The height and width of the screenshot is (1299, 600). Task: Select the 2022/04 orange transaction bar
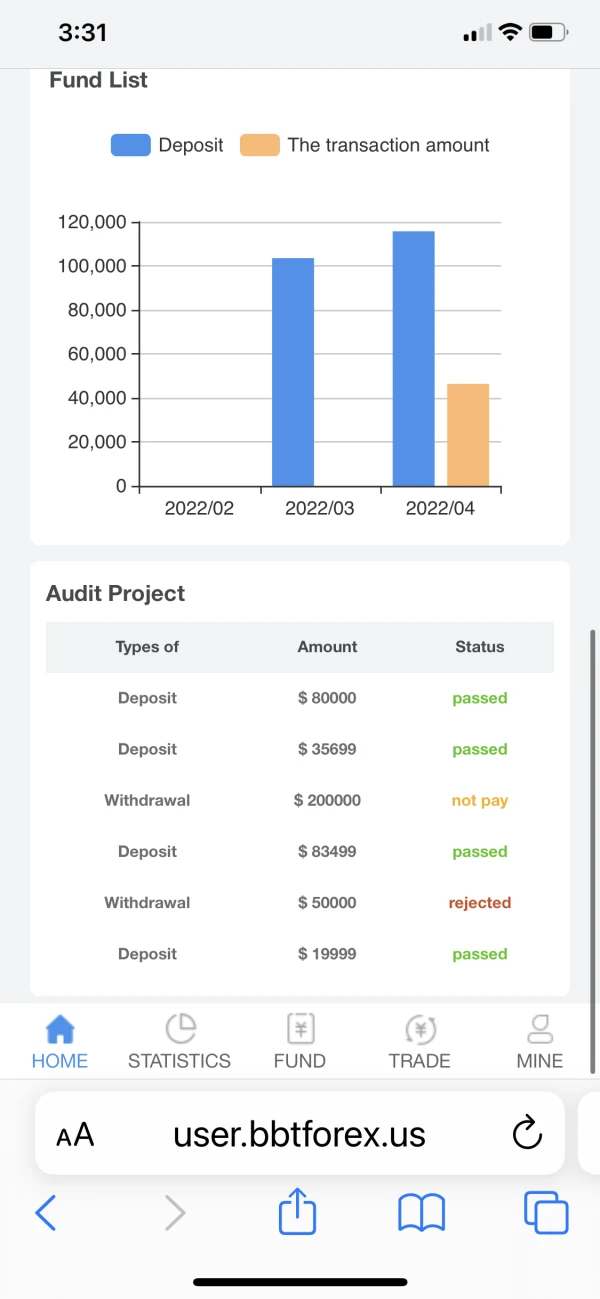(x=468, y=435)
